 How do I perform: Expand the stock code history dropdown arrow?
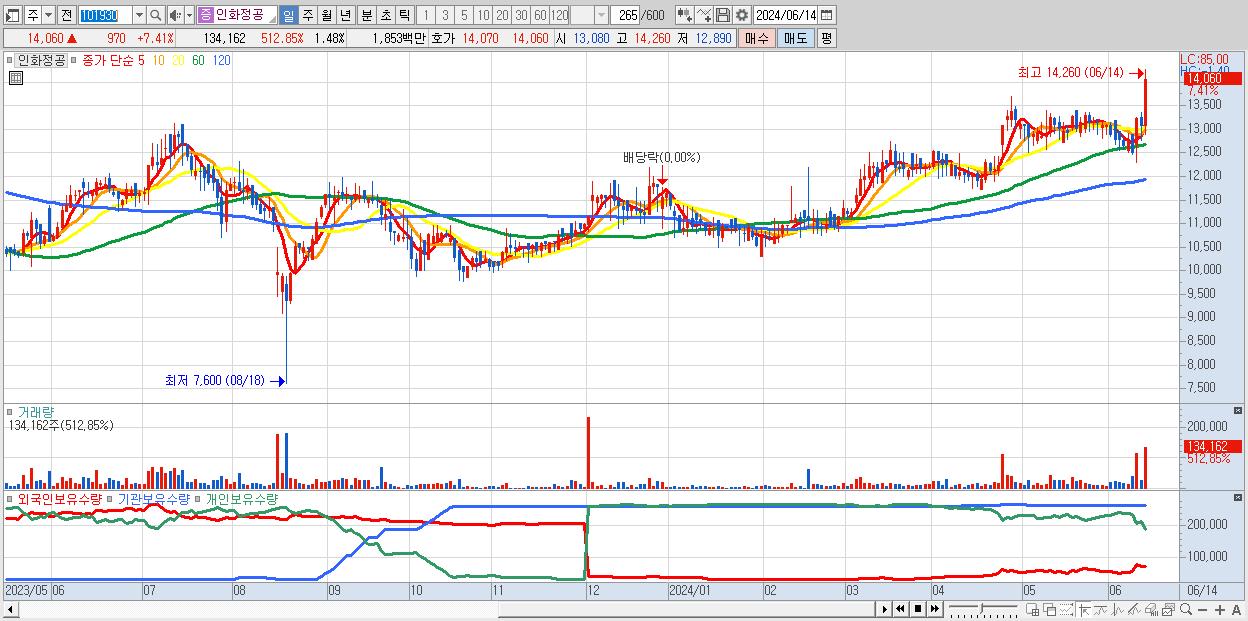click(x=139, y=15)
